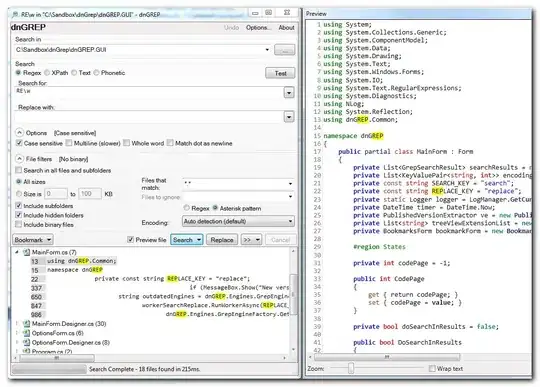Select the XPath search type radio button

tap(47, 73)
